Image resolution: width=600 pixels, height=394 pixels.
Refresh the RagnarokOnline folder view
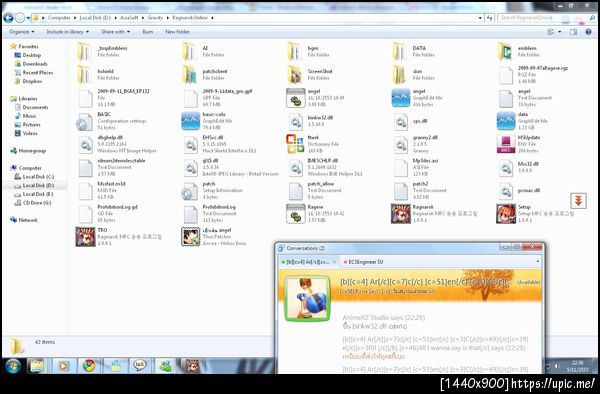489,18
